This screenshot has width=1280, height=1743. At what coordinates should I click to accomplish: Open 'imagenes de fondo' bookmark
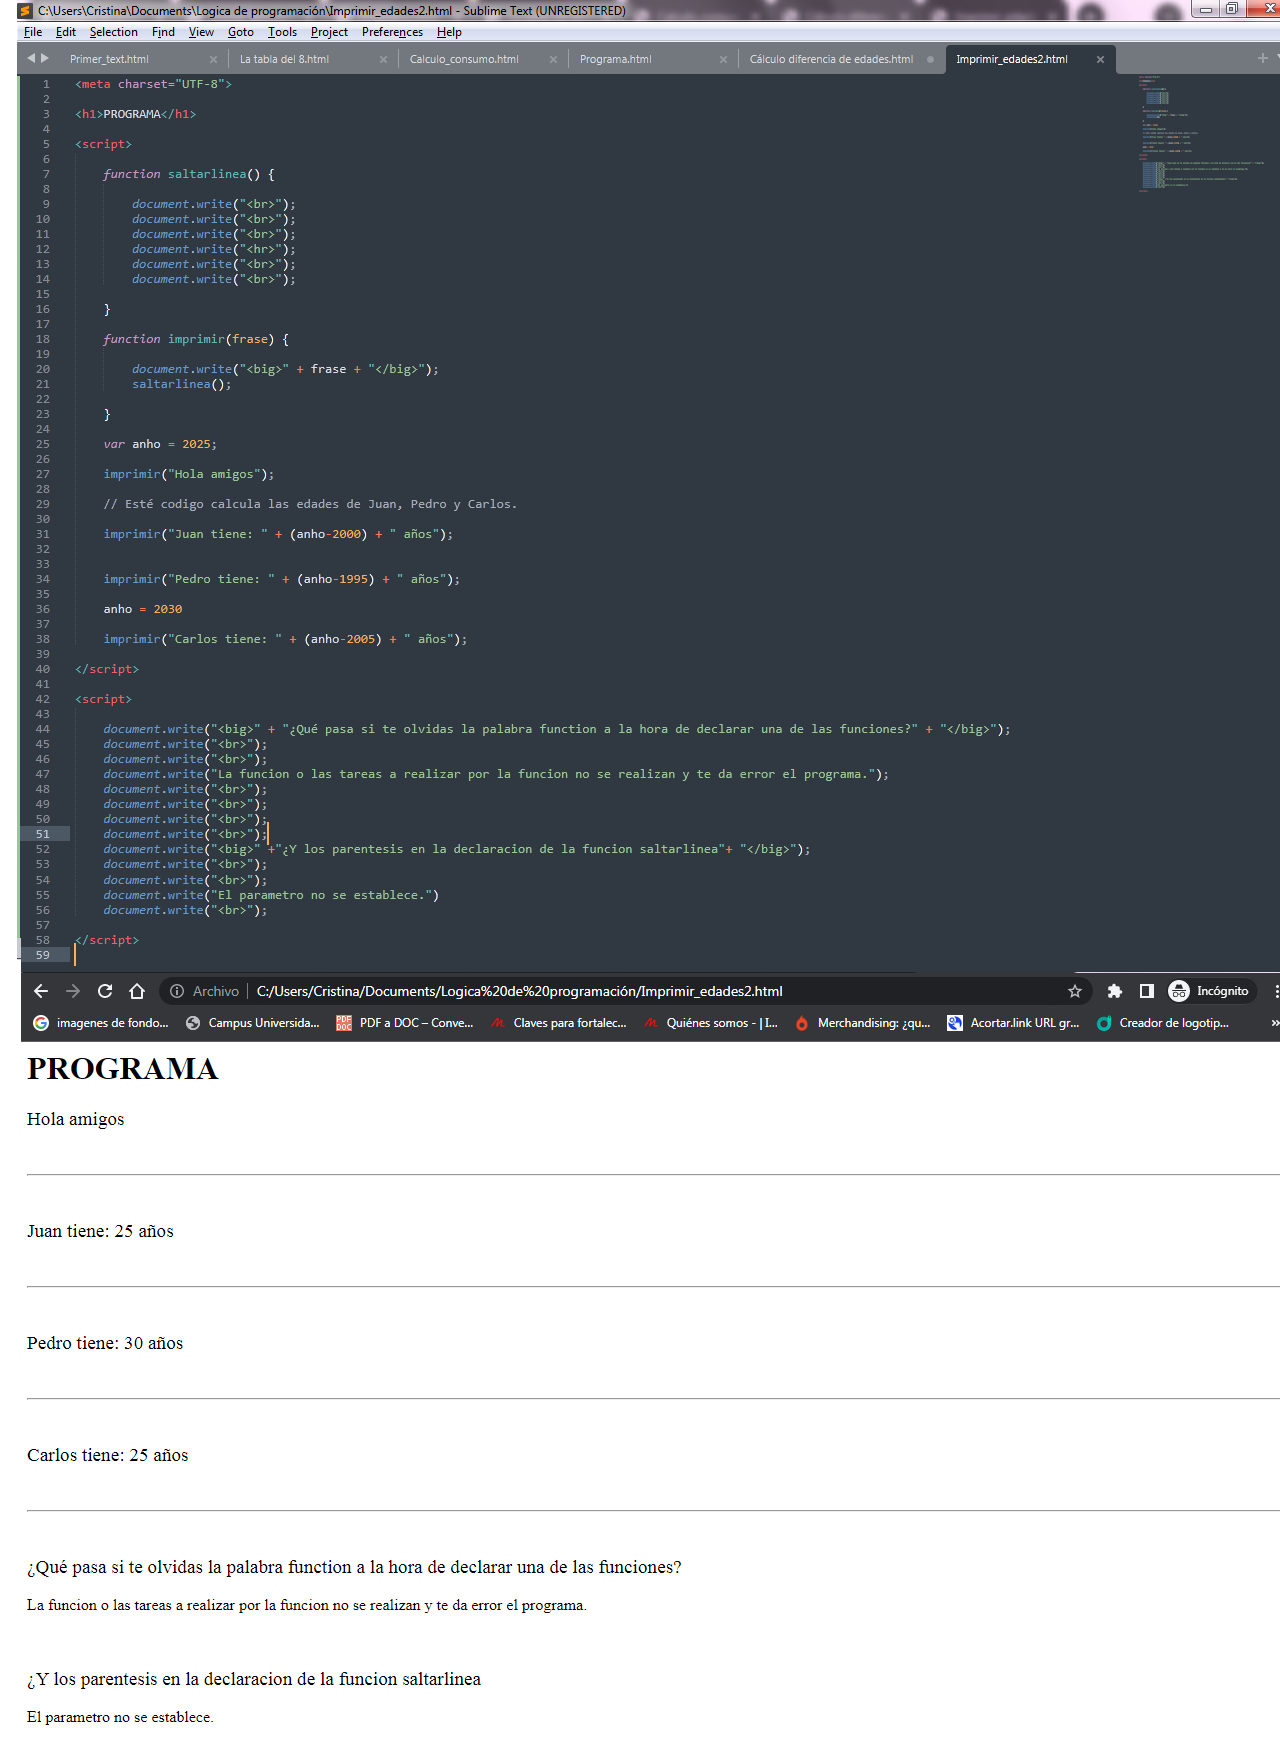(101, 1023)
